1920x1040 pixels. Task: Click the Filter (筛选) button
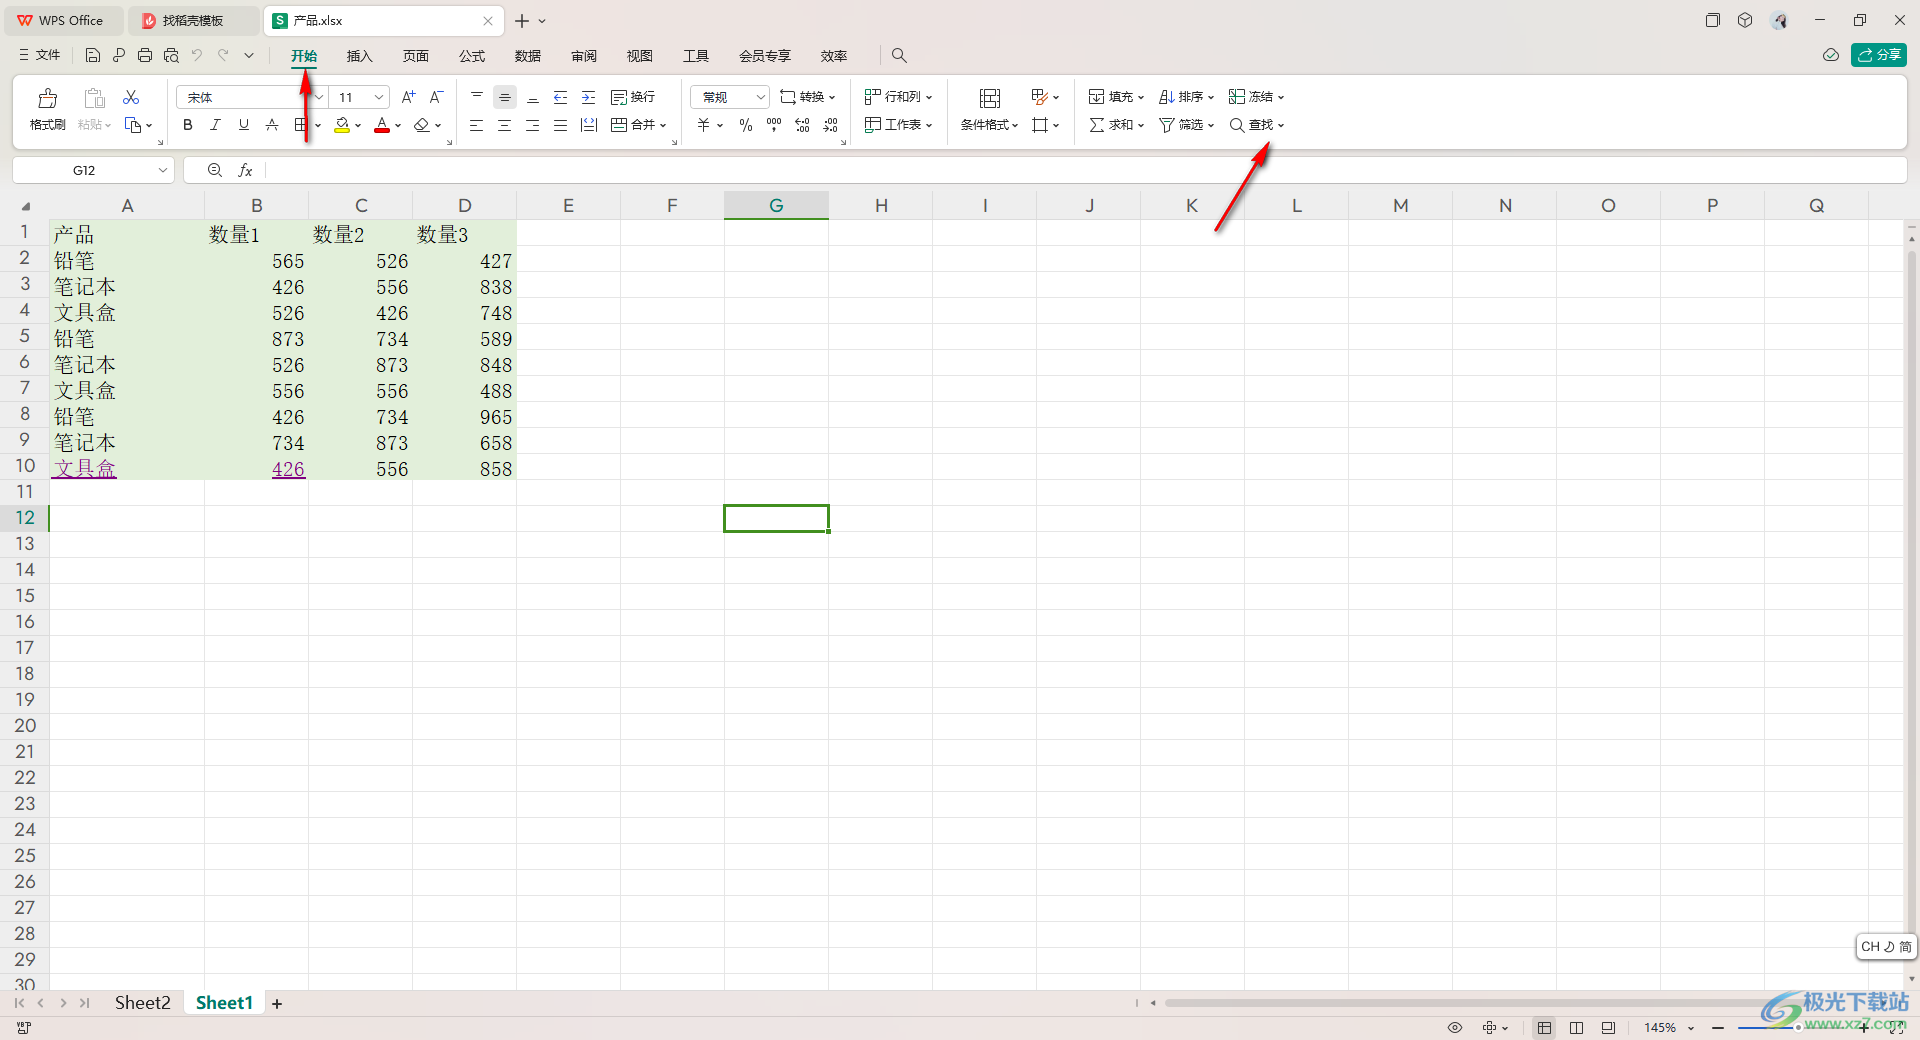[x=1186, y=125]
